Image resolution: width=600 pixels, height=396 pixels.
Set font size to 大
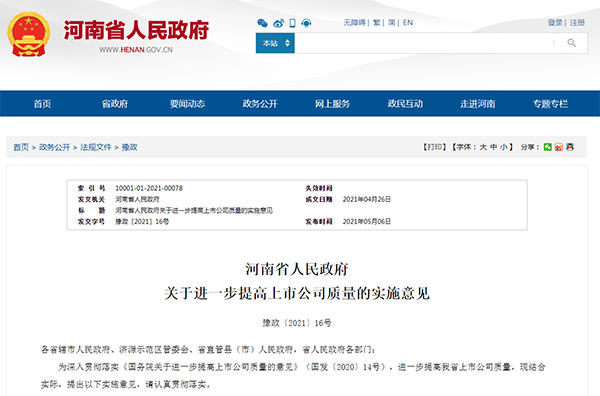pyautogui.click(x=483, y=147)
